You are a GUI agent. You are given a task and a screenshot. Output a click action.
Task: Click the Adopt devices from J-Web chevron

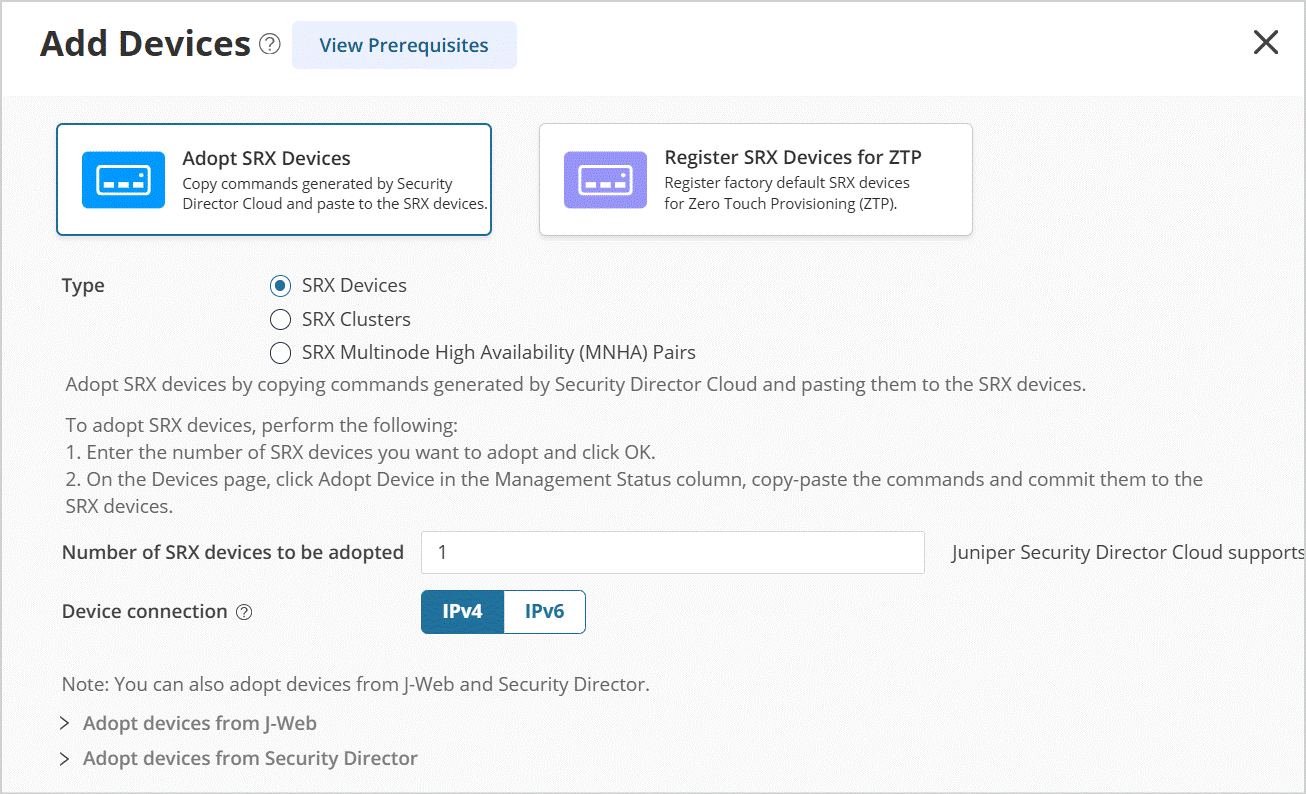click(x=65, y=723)
